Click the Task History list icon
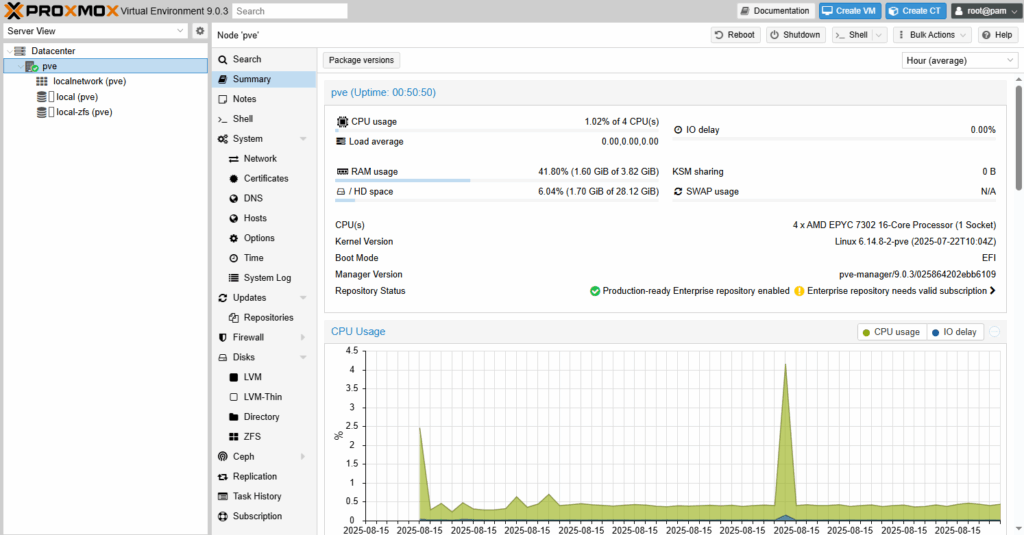The height and width of the screenshot is (535, 1024). pyautogui.click(x=223, y=496)
